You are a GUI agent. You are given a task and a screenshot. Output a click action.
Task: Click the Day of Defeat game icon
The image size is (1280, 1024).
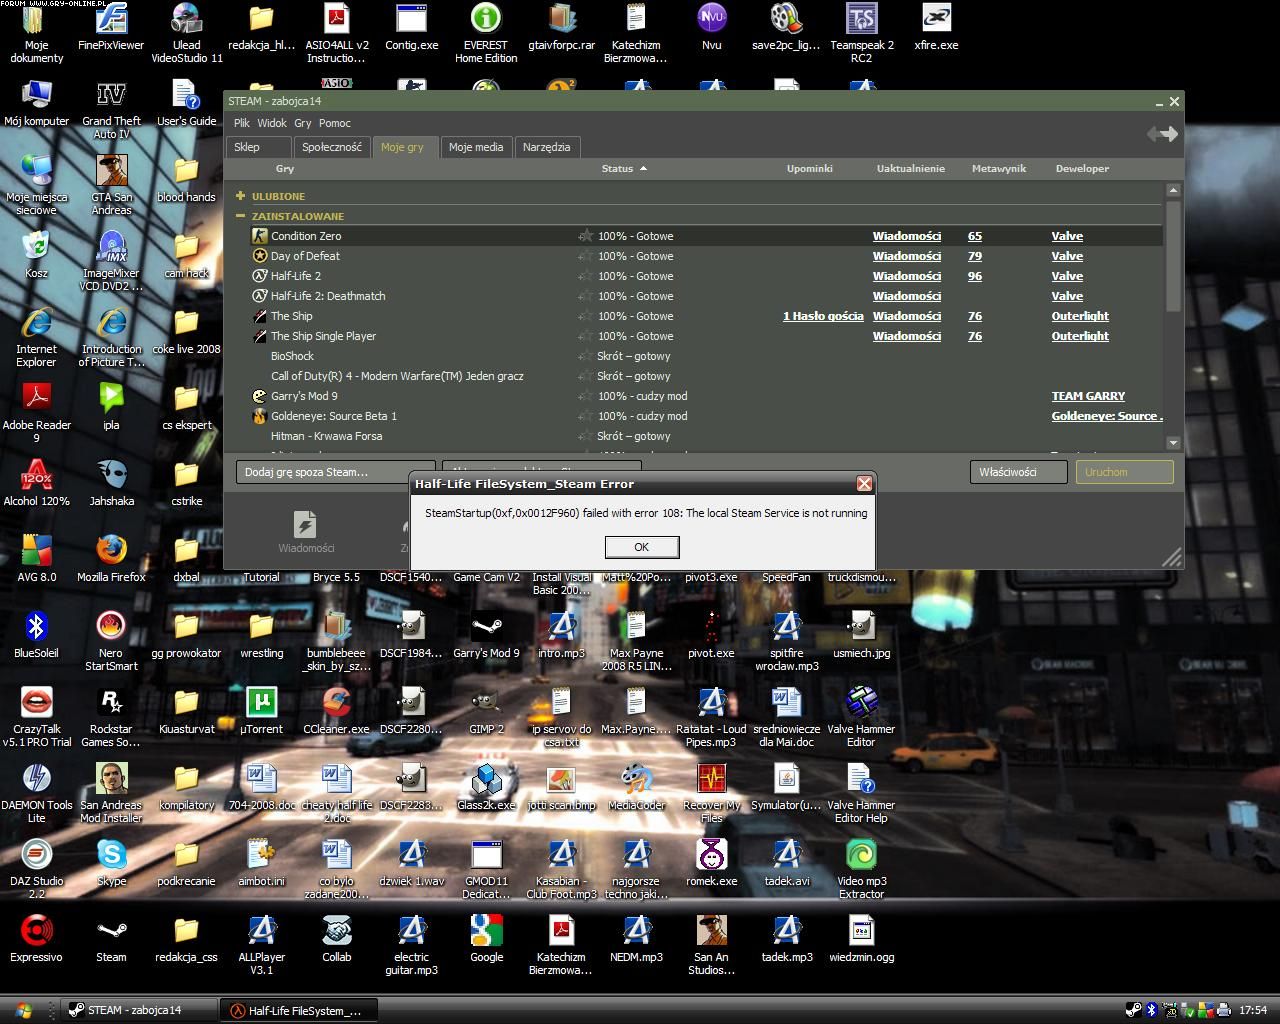(x=259, y=256)
